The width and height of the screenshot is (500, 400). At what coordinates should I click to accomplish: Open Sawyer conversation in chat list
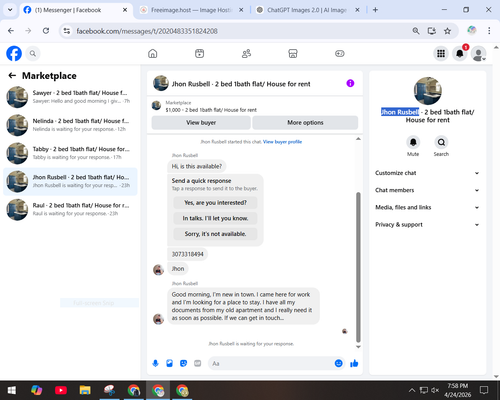pos(70,97)
